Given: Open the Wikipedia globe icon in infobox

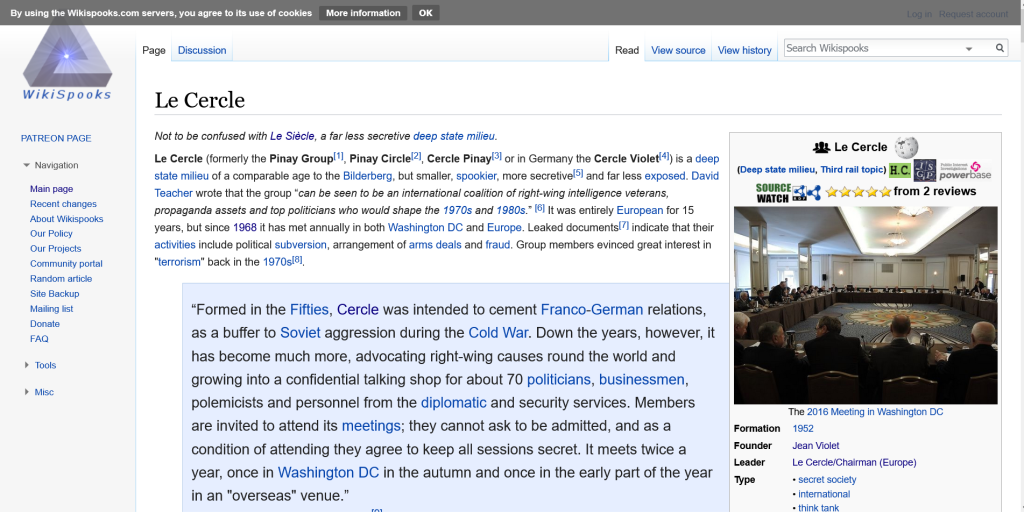Looking at the screenshot, I should pos(906,148).
